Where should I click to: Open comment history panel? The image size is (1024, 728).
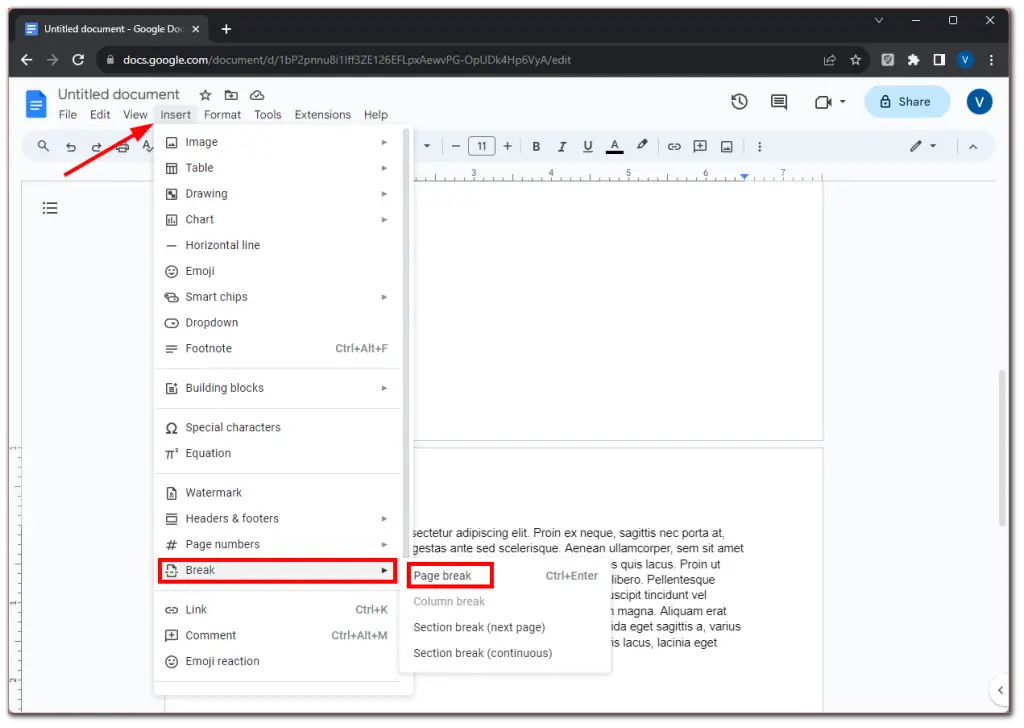pyautogui.click(x=778, y=101)
